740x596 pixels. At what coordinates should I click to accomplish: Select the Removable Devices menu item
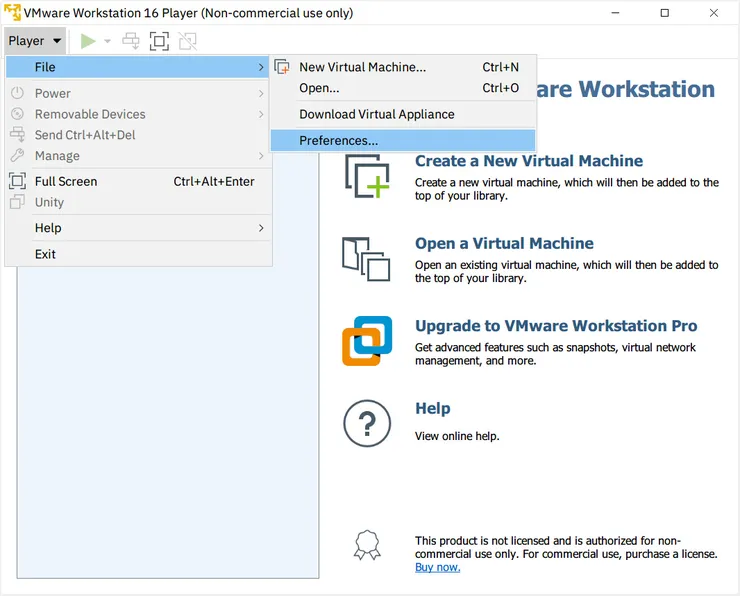137,114
